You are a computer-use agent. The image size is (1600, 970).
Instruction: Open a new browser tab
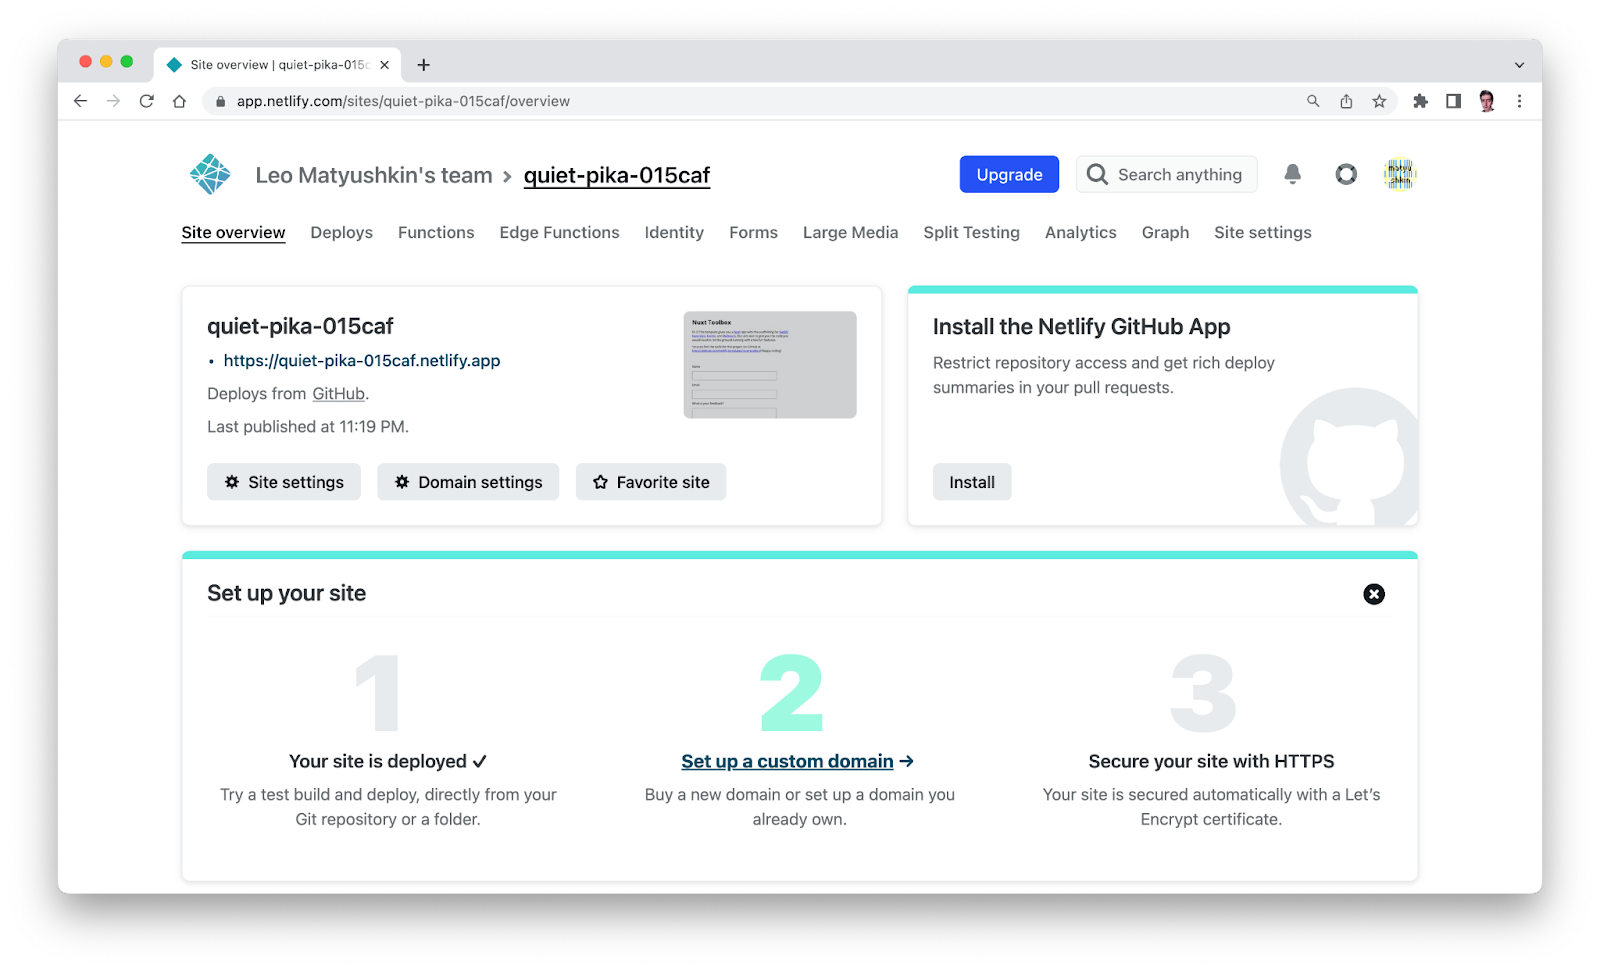(424, 65)
